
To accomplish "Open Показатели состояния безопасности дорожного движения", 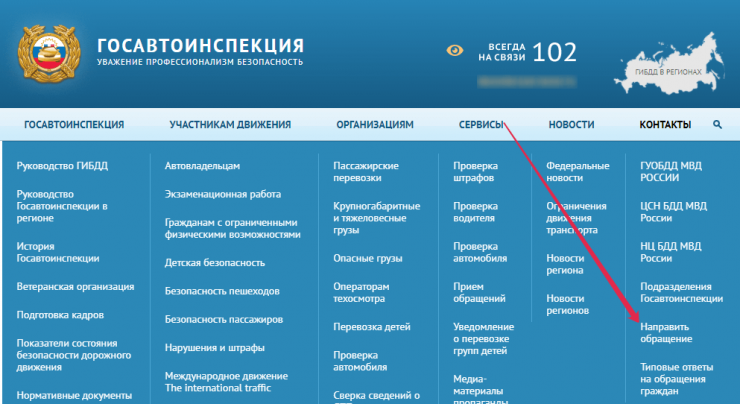I will pos(74,355).
